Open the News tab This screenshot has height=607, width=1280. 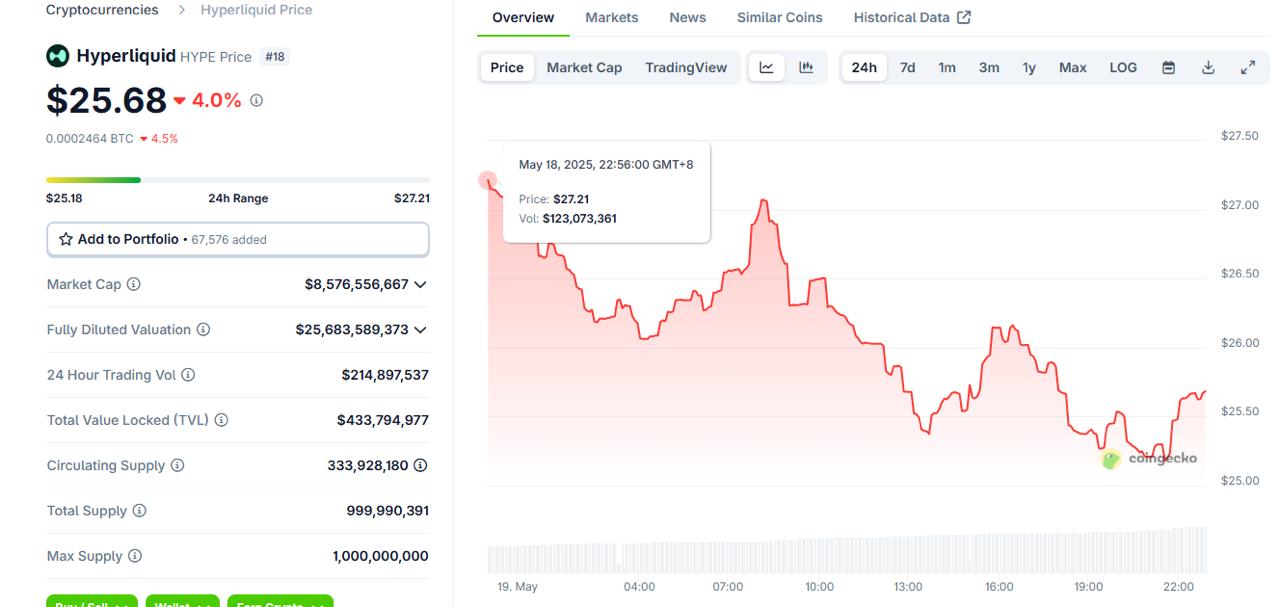688,17
